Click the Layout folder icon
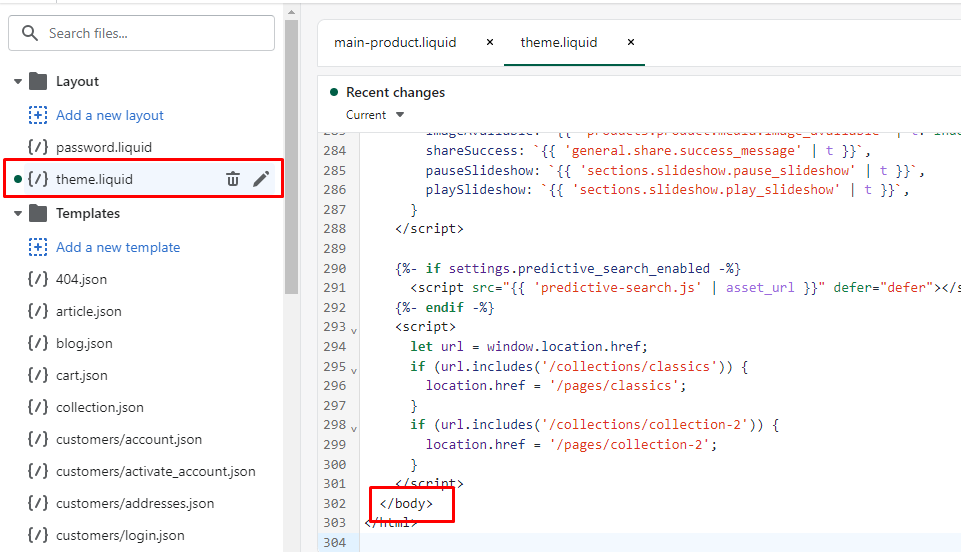 click(38, 81)
